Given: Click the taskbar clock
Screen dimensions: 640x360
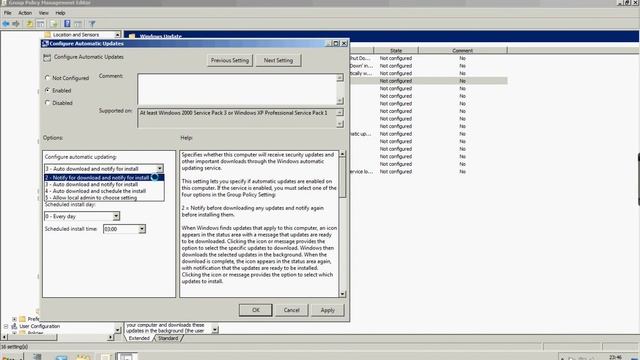Looking at the screenshot, I should click(x=615, y=357).
